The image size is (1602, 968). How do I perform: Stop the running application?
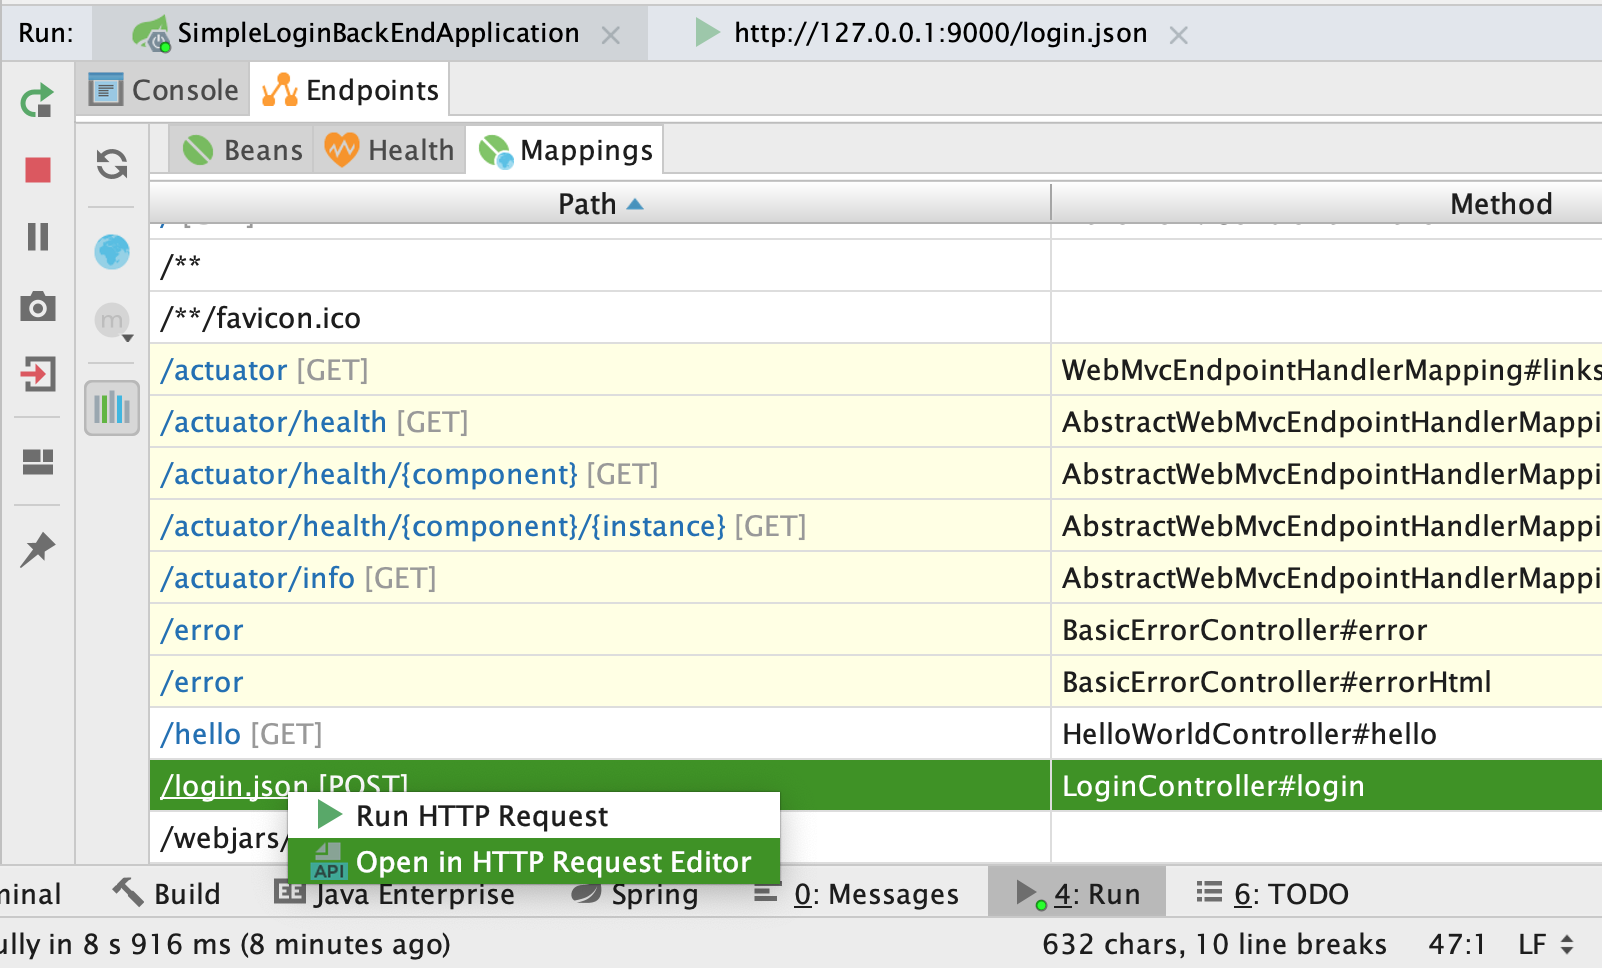coord(38,170)
